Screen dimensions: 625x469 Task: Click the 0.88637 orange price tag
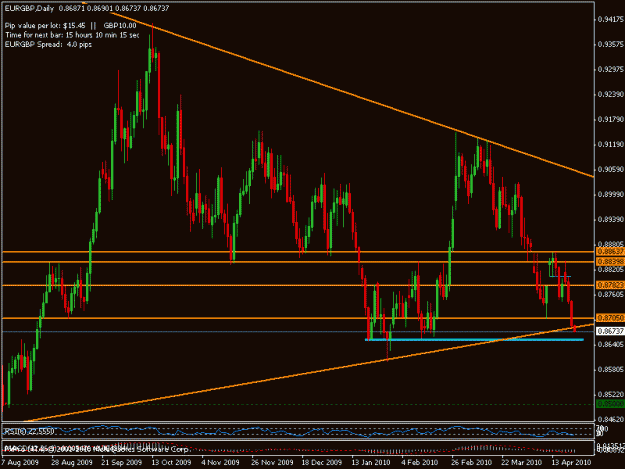click(x=610, y=252)
